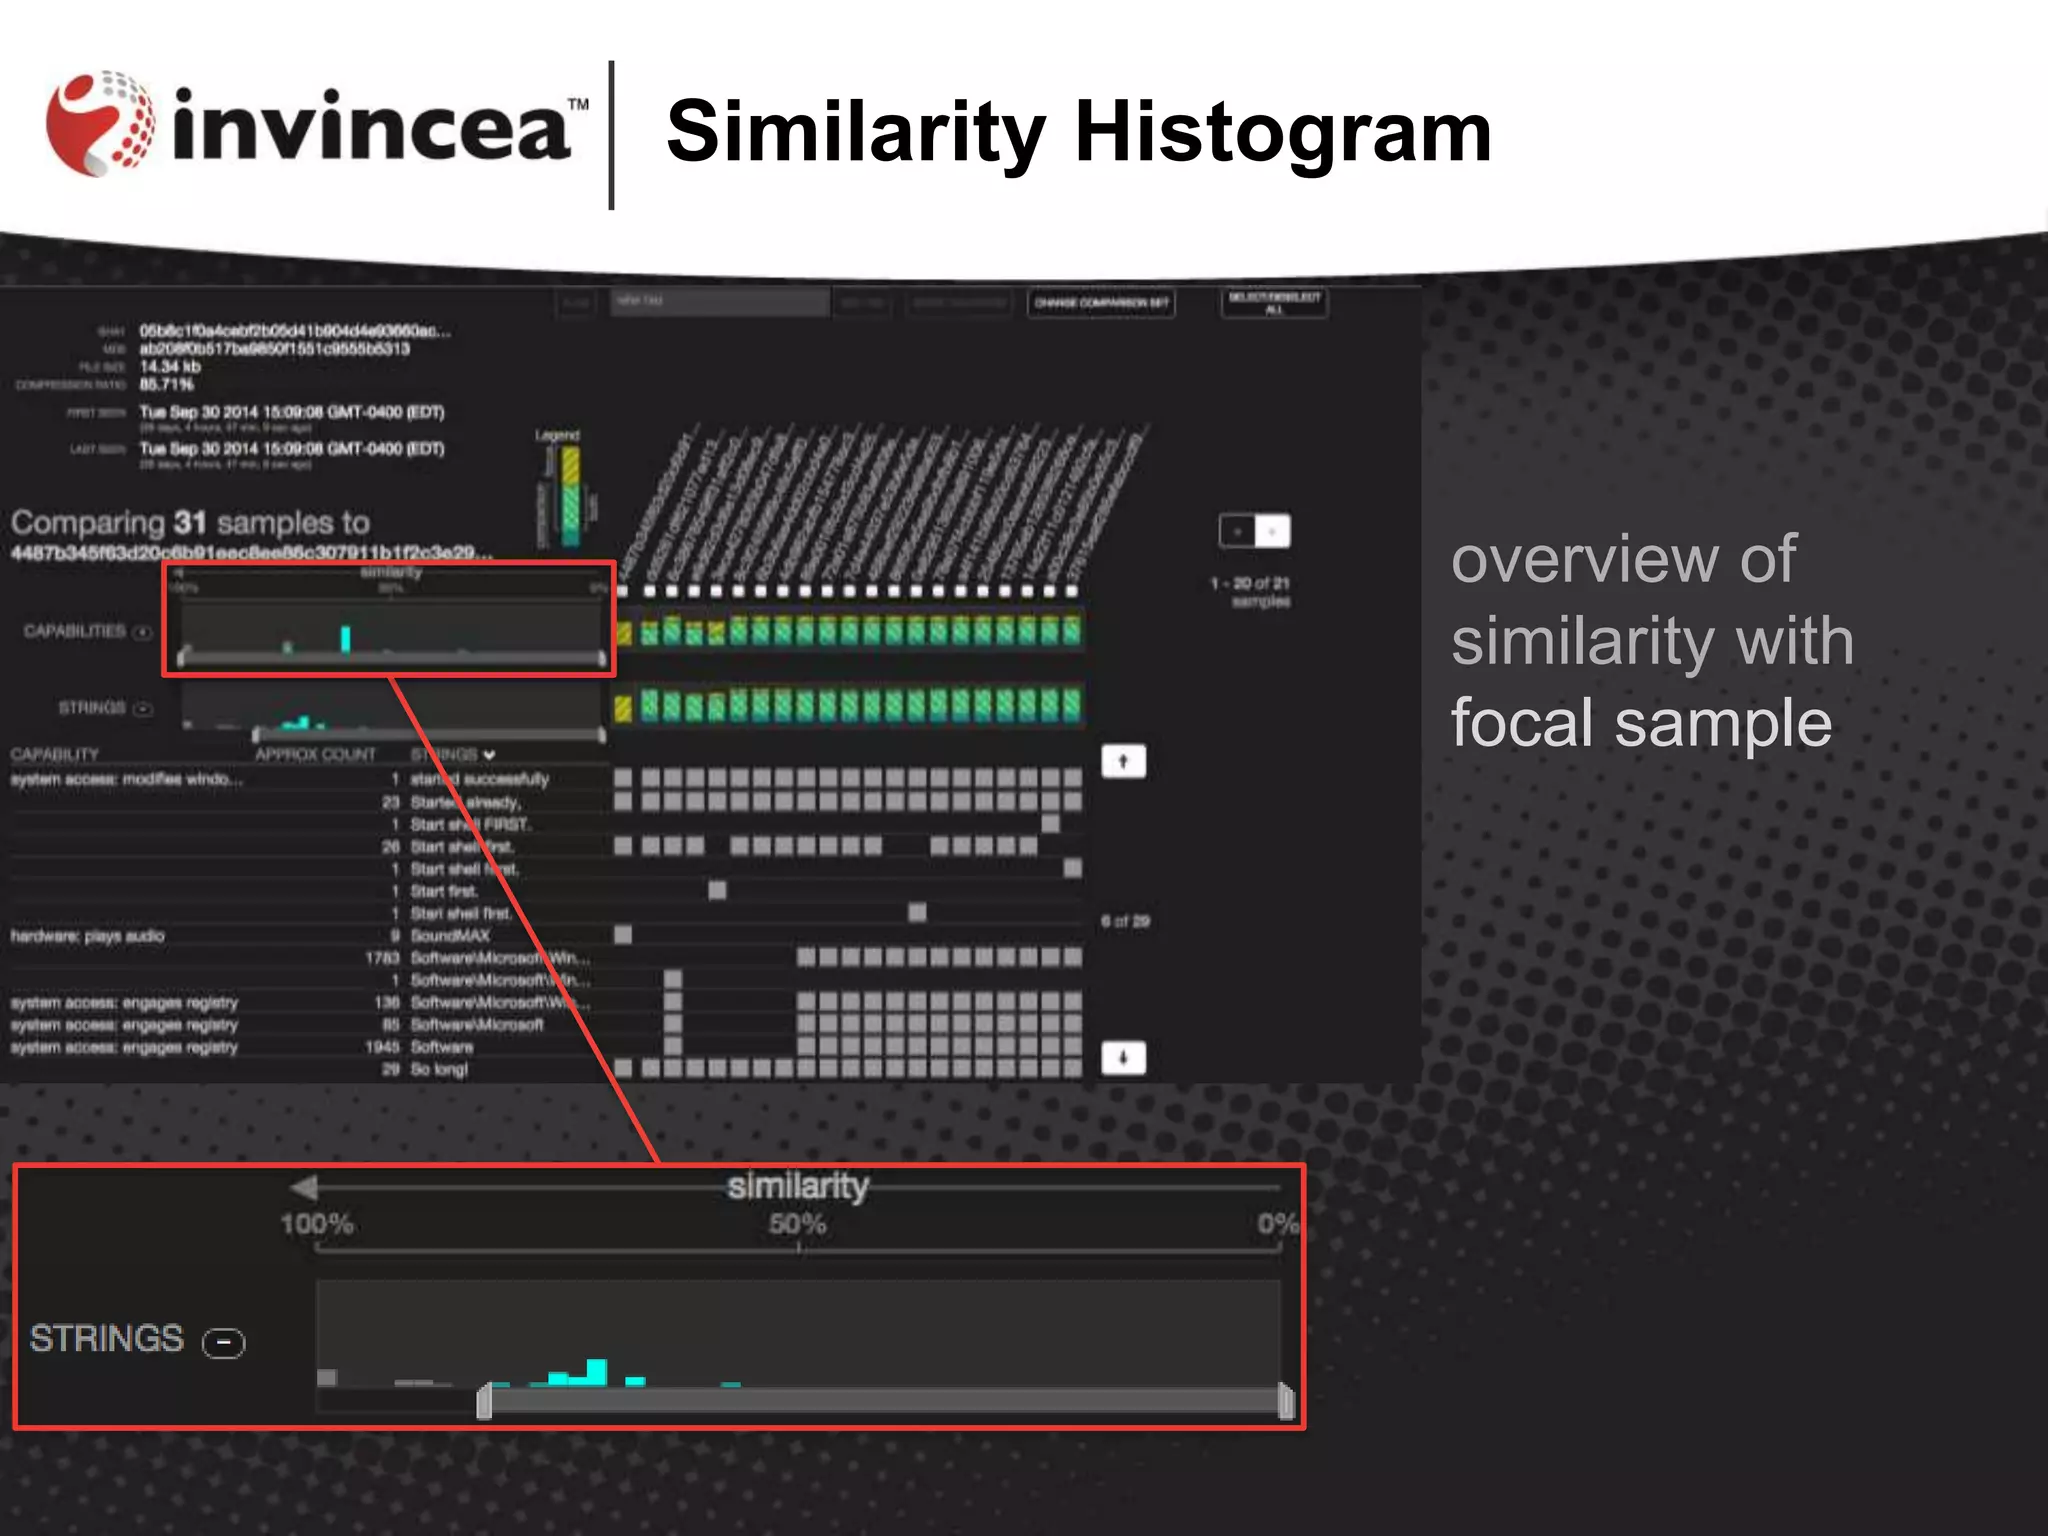Click the left slider handle in the enlarged strings inset
2048x1536 pixels.
pyautogui.click(x=484, y=1401)
